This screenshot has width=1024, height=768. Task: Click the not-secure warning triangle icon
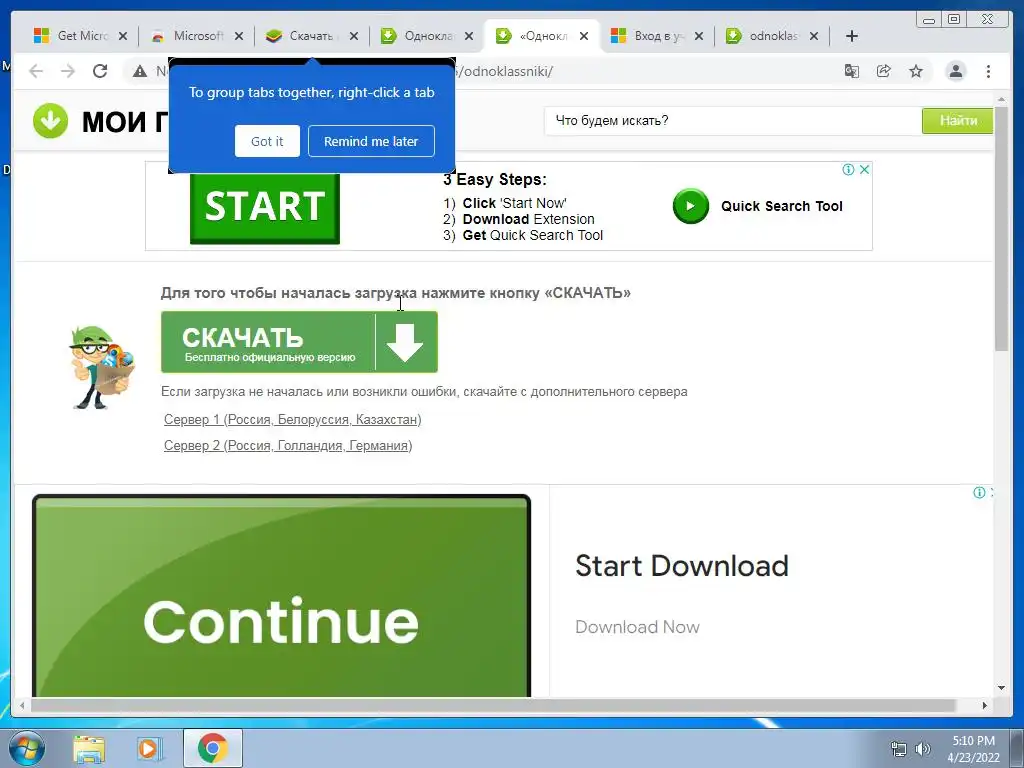point(140,71)
